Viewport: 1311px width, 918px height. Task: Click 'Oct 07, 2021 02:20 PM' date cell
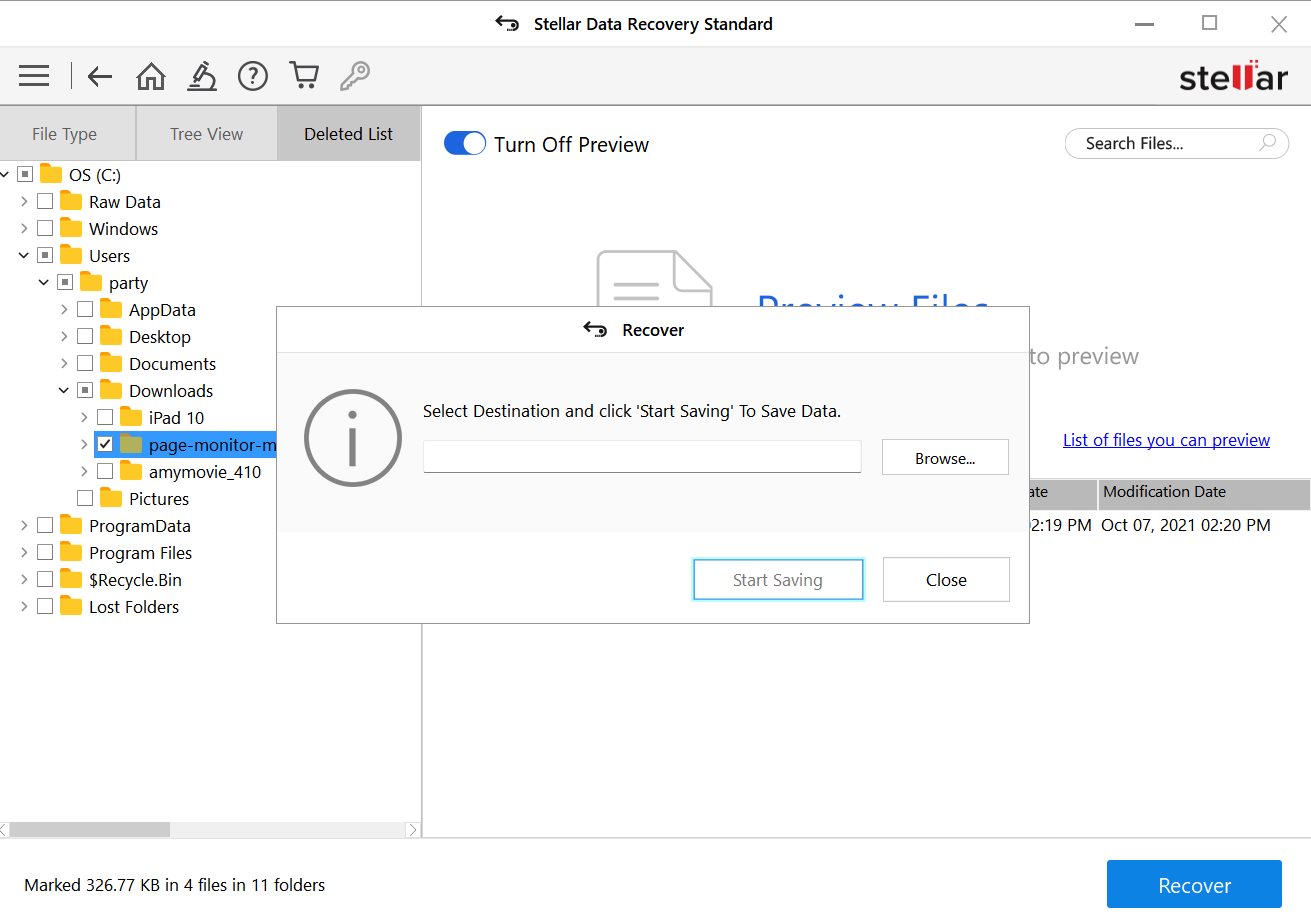tap(1186, 524)
